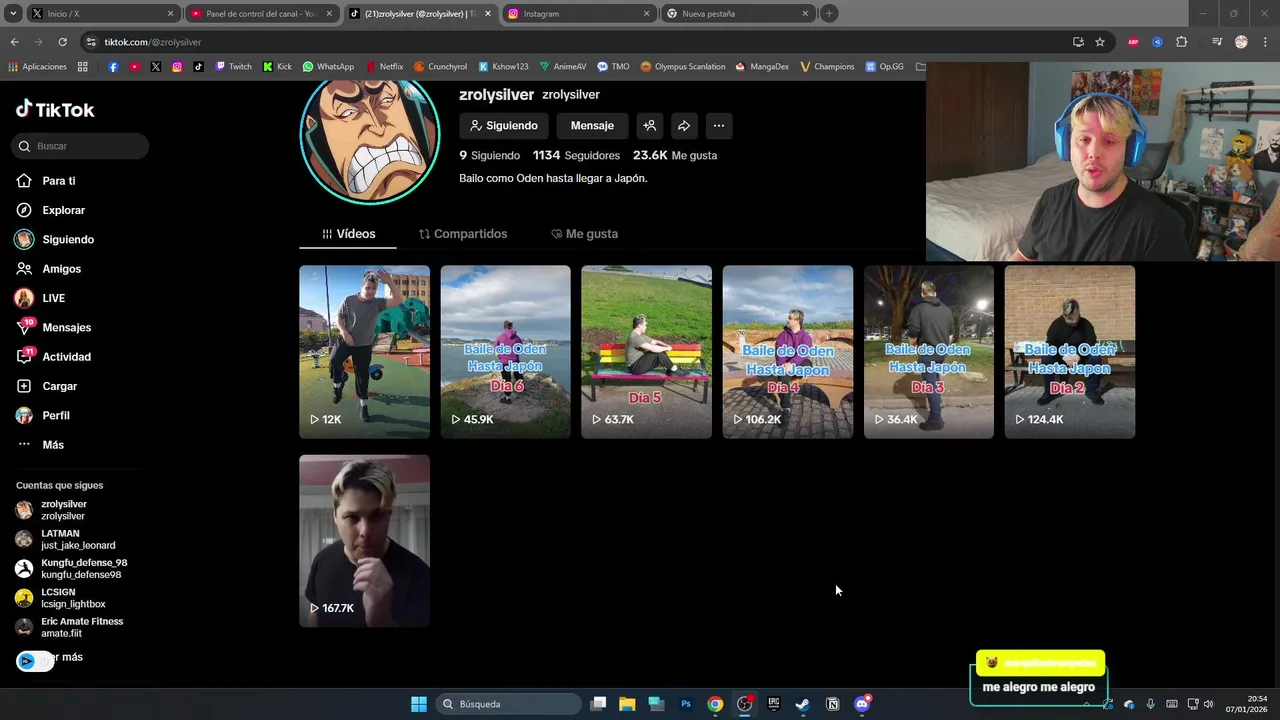Open the WhatsApp bookmark
Image resolution: width=1280 pixels, height=720 pixels.
[x=328, y=67]
